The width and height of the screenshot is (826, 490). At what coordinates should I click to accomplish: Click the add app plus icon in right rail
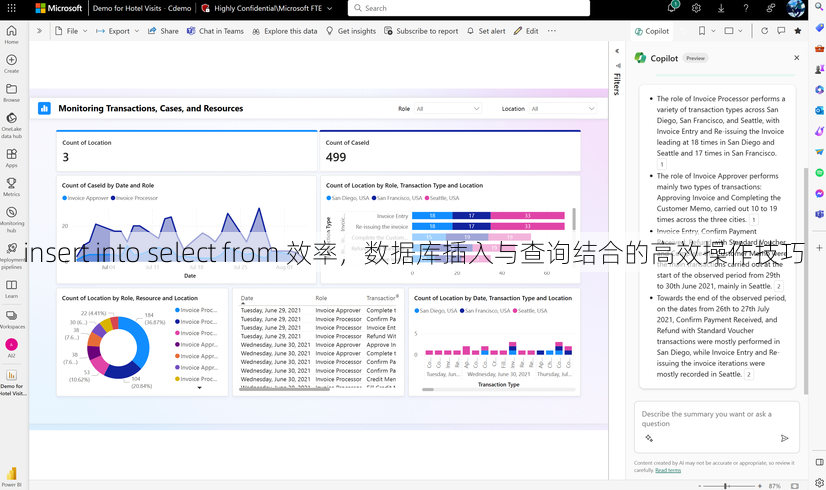(819, 248)
